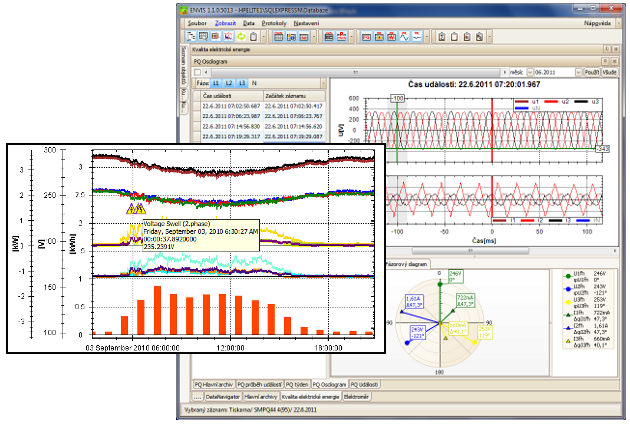Click the green refresh arrows toolbar icon
Viewport: 630px width, 426px height.
point(241,37)
